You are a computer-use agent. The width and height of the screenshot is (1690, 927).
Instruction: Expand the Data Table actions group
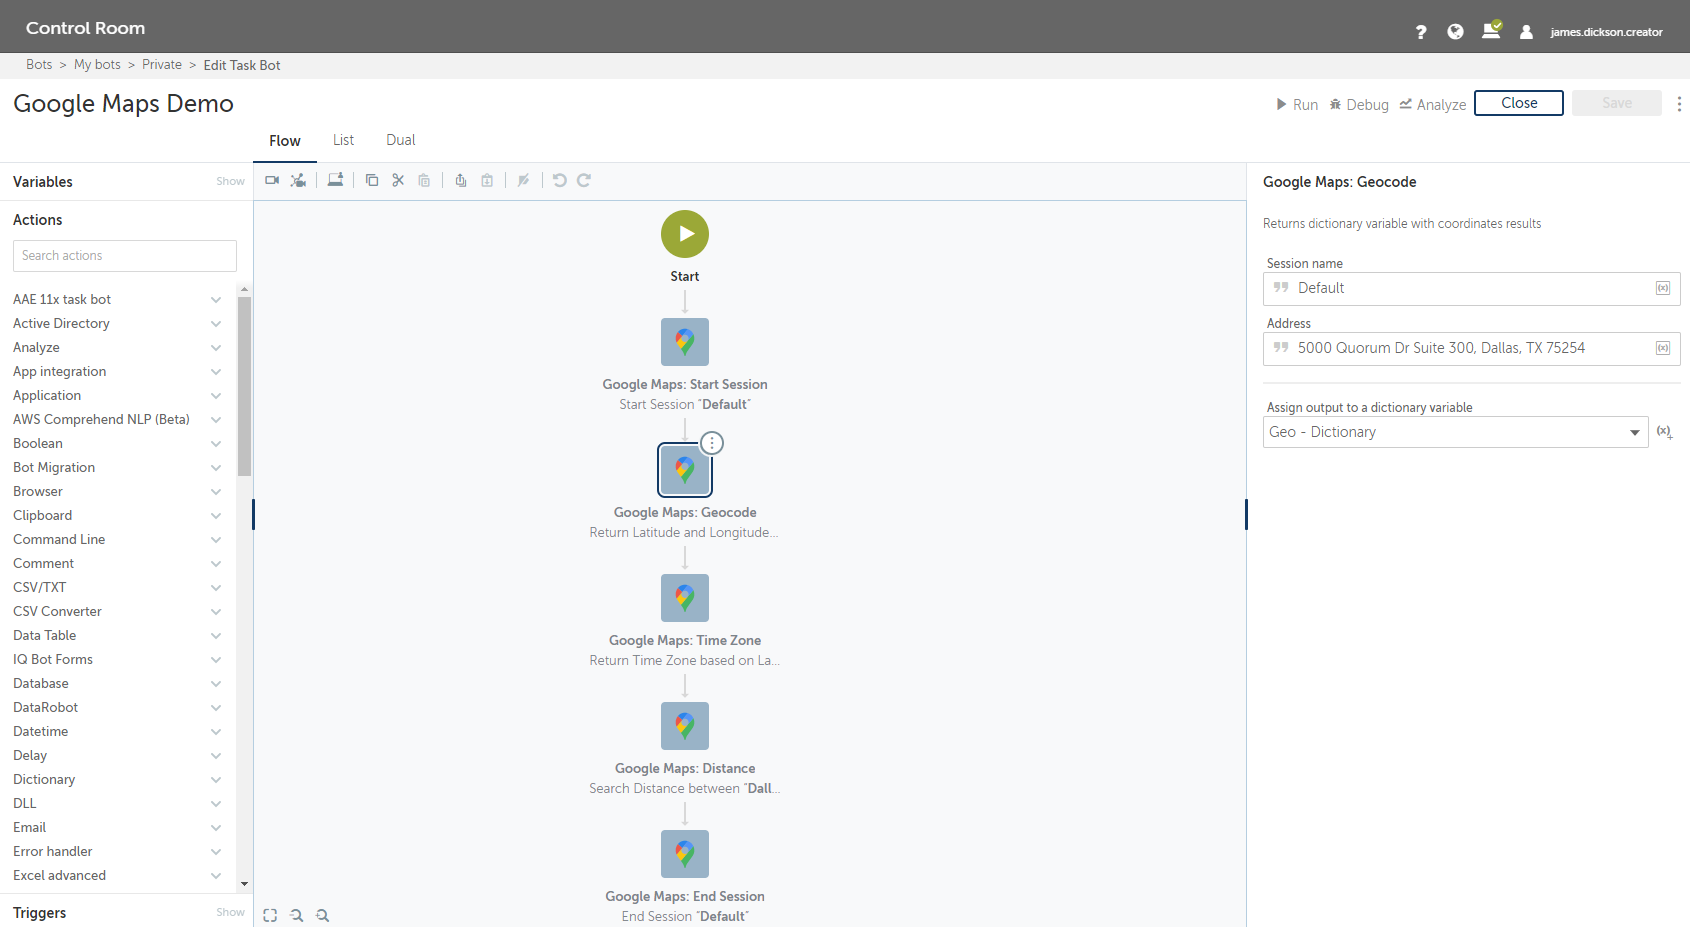216,636
